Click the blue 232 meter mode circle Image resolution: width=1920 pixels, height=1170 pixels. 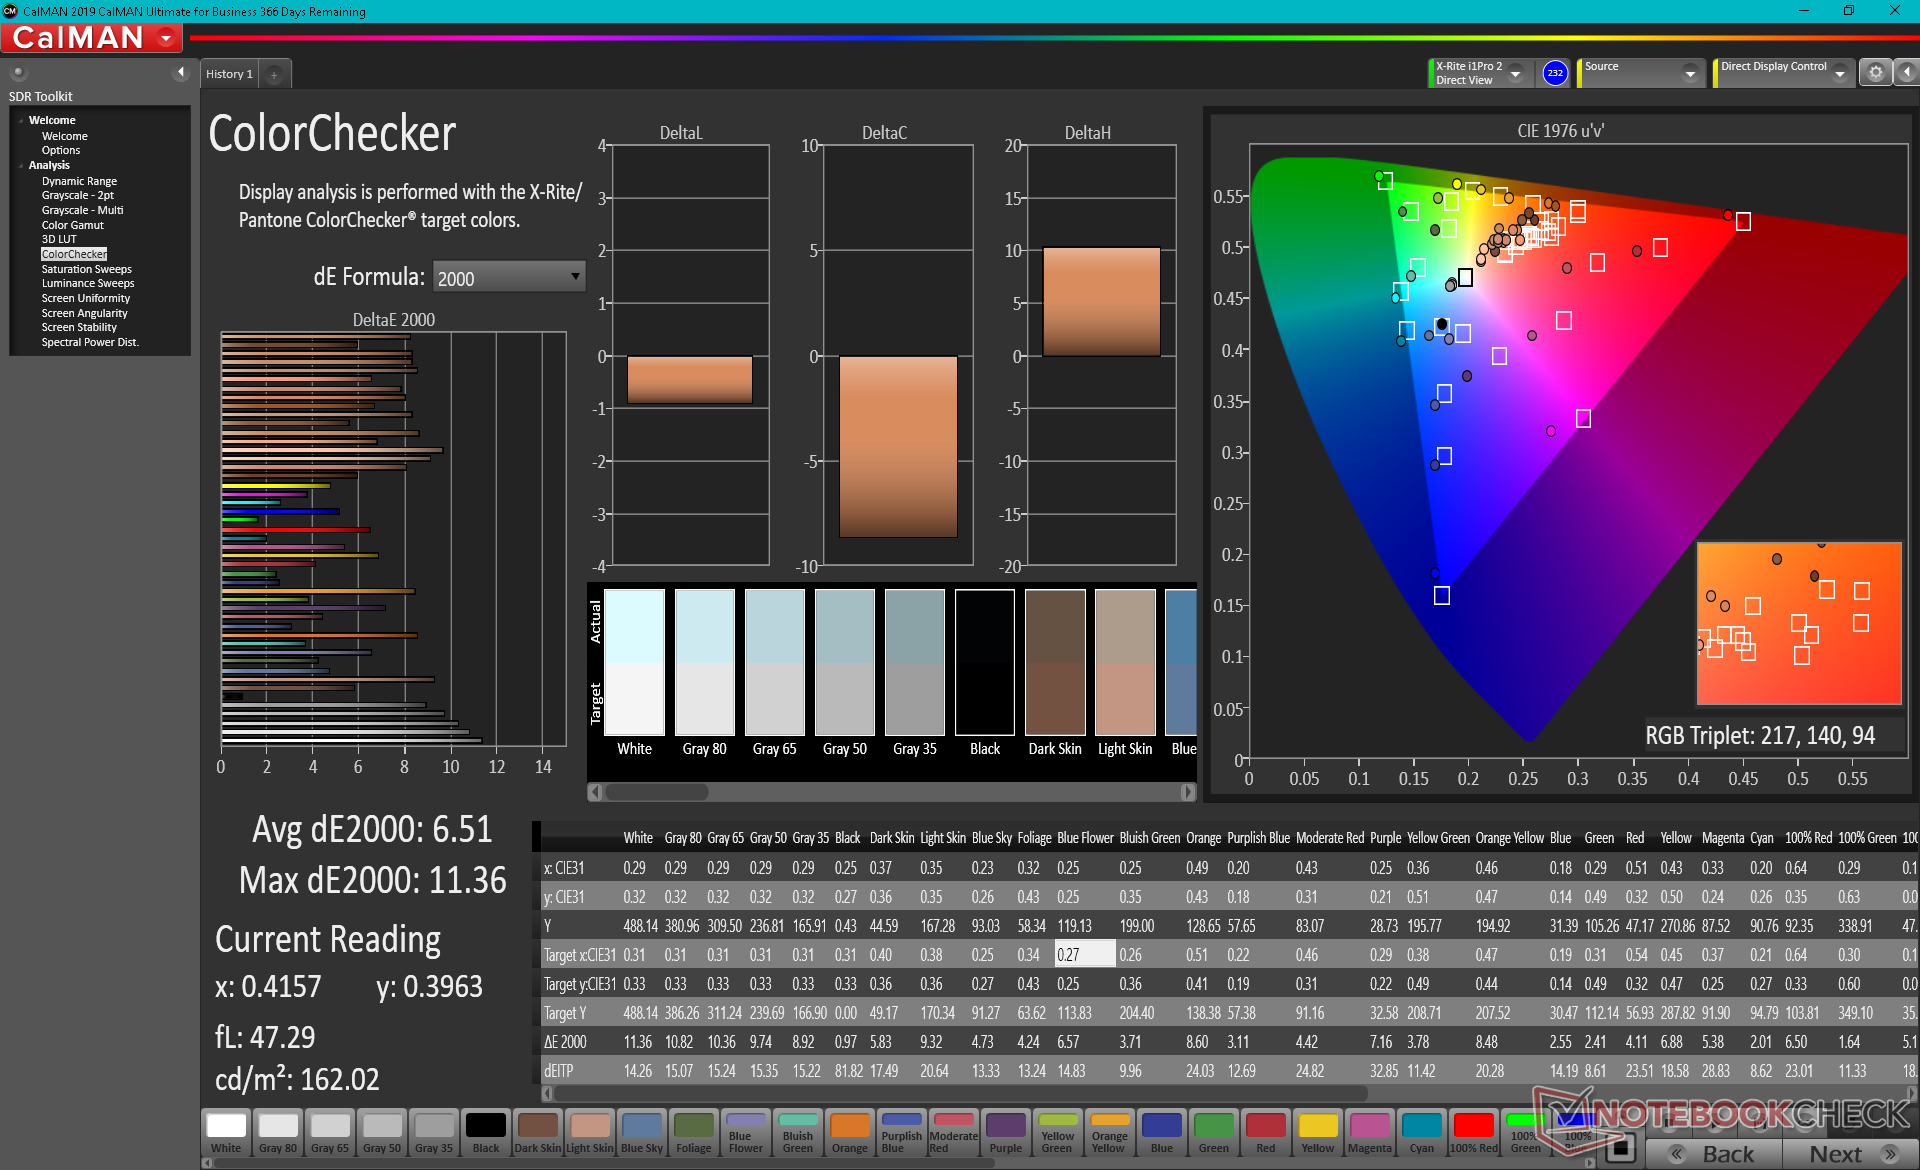[1554, 73]
